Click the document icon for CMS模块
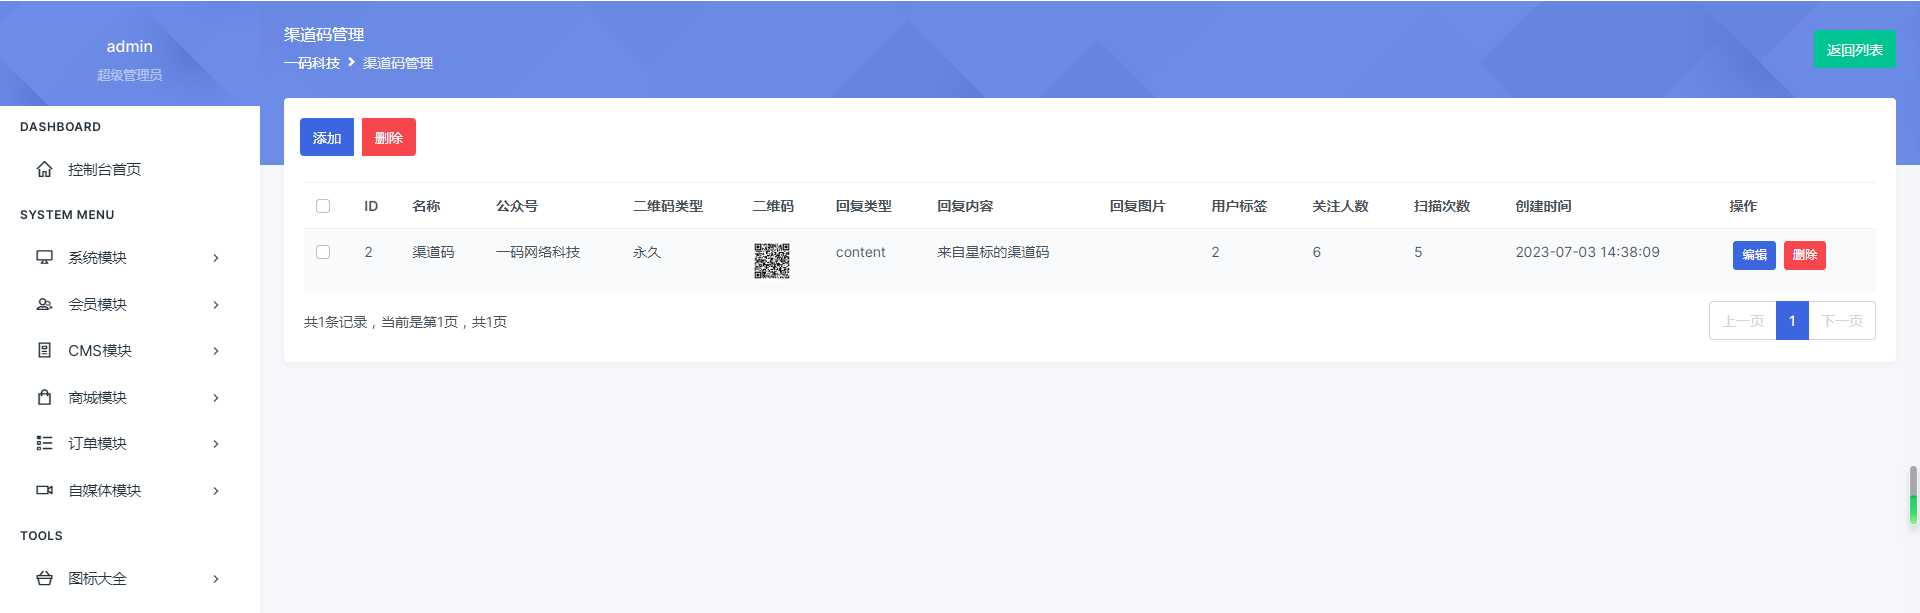Image resolution: width=1920 pixels, height=613 pixels. 44,350
